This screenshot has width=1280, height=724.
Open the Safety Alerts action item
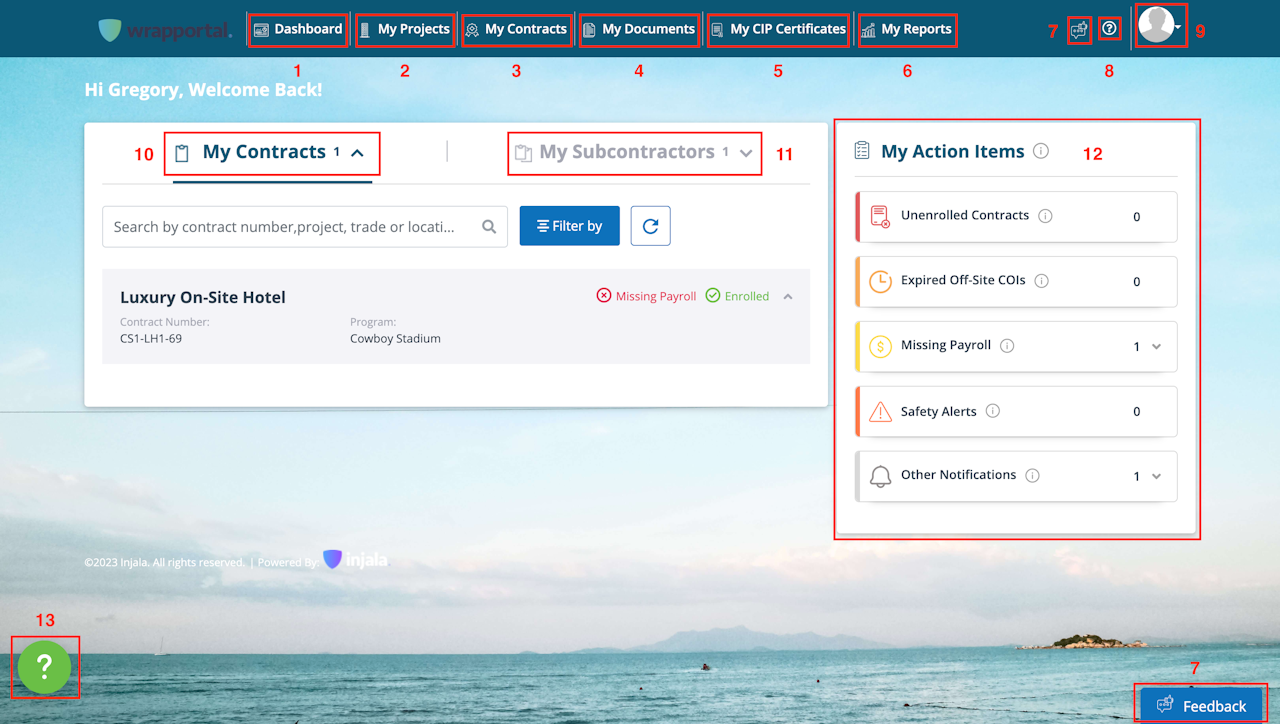1016,411
